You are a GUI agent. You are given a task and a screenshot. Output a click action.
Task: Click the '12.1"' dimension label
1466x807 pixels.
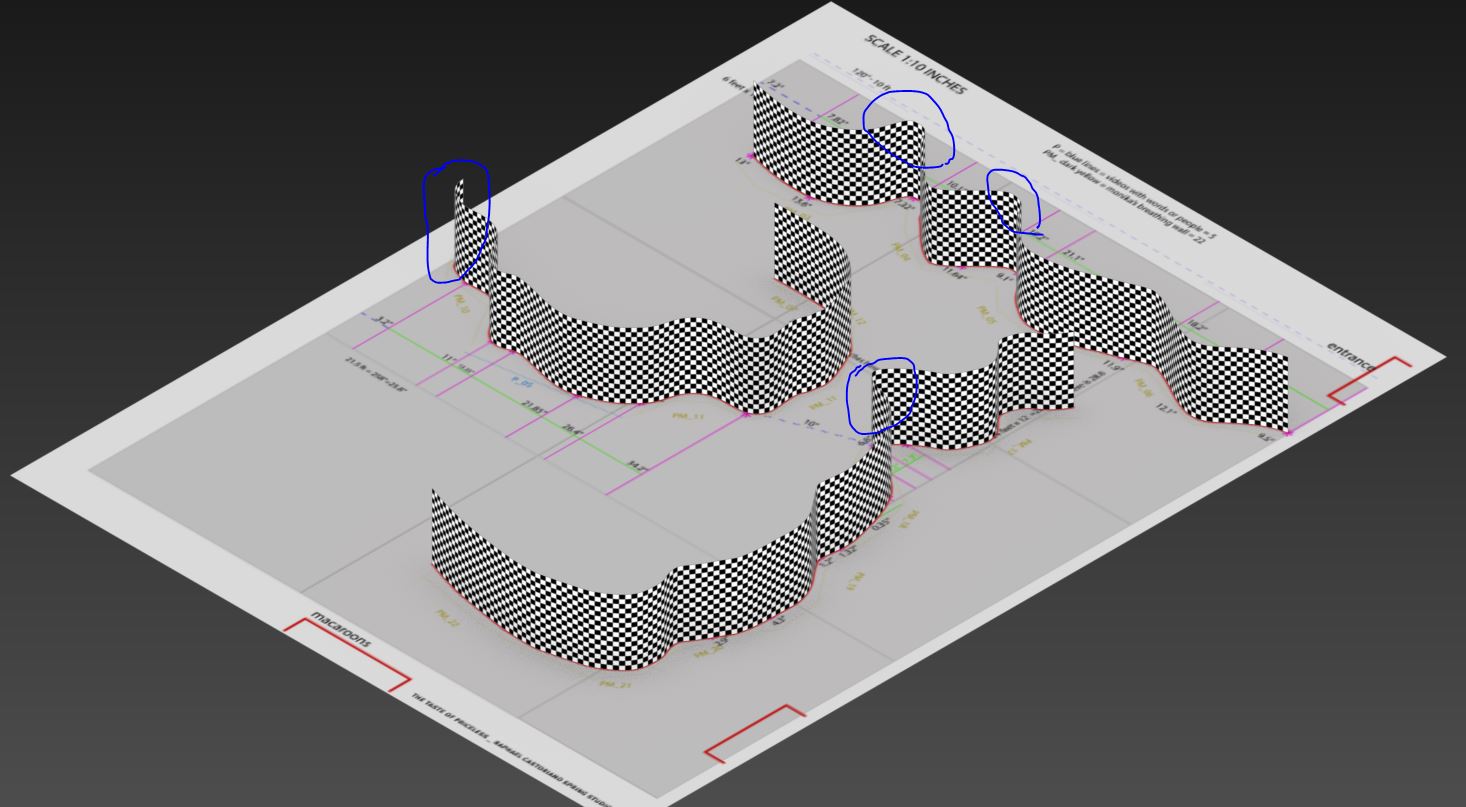point(1166,408)
